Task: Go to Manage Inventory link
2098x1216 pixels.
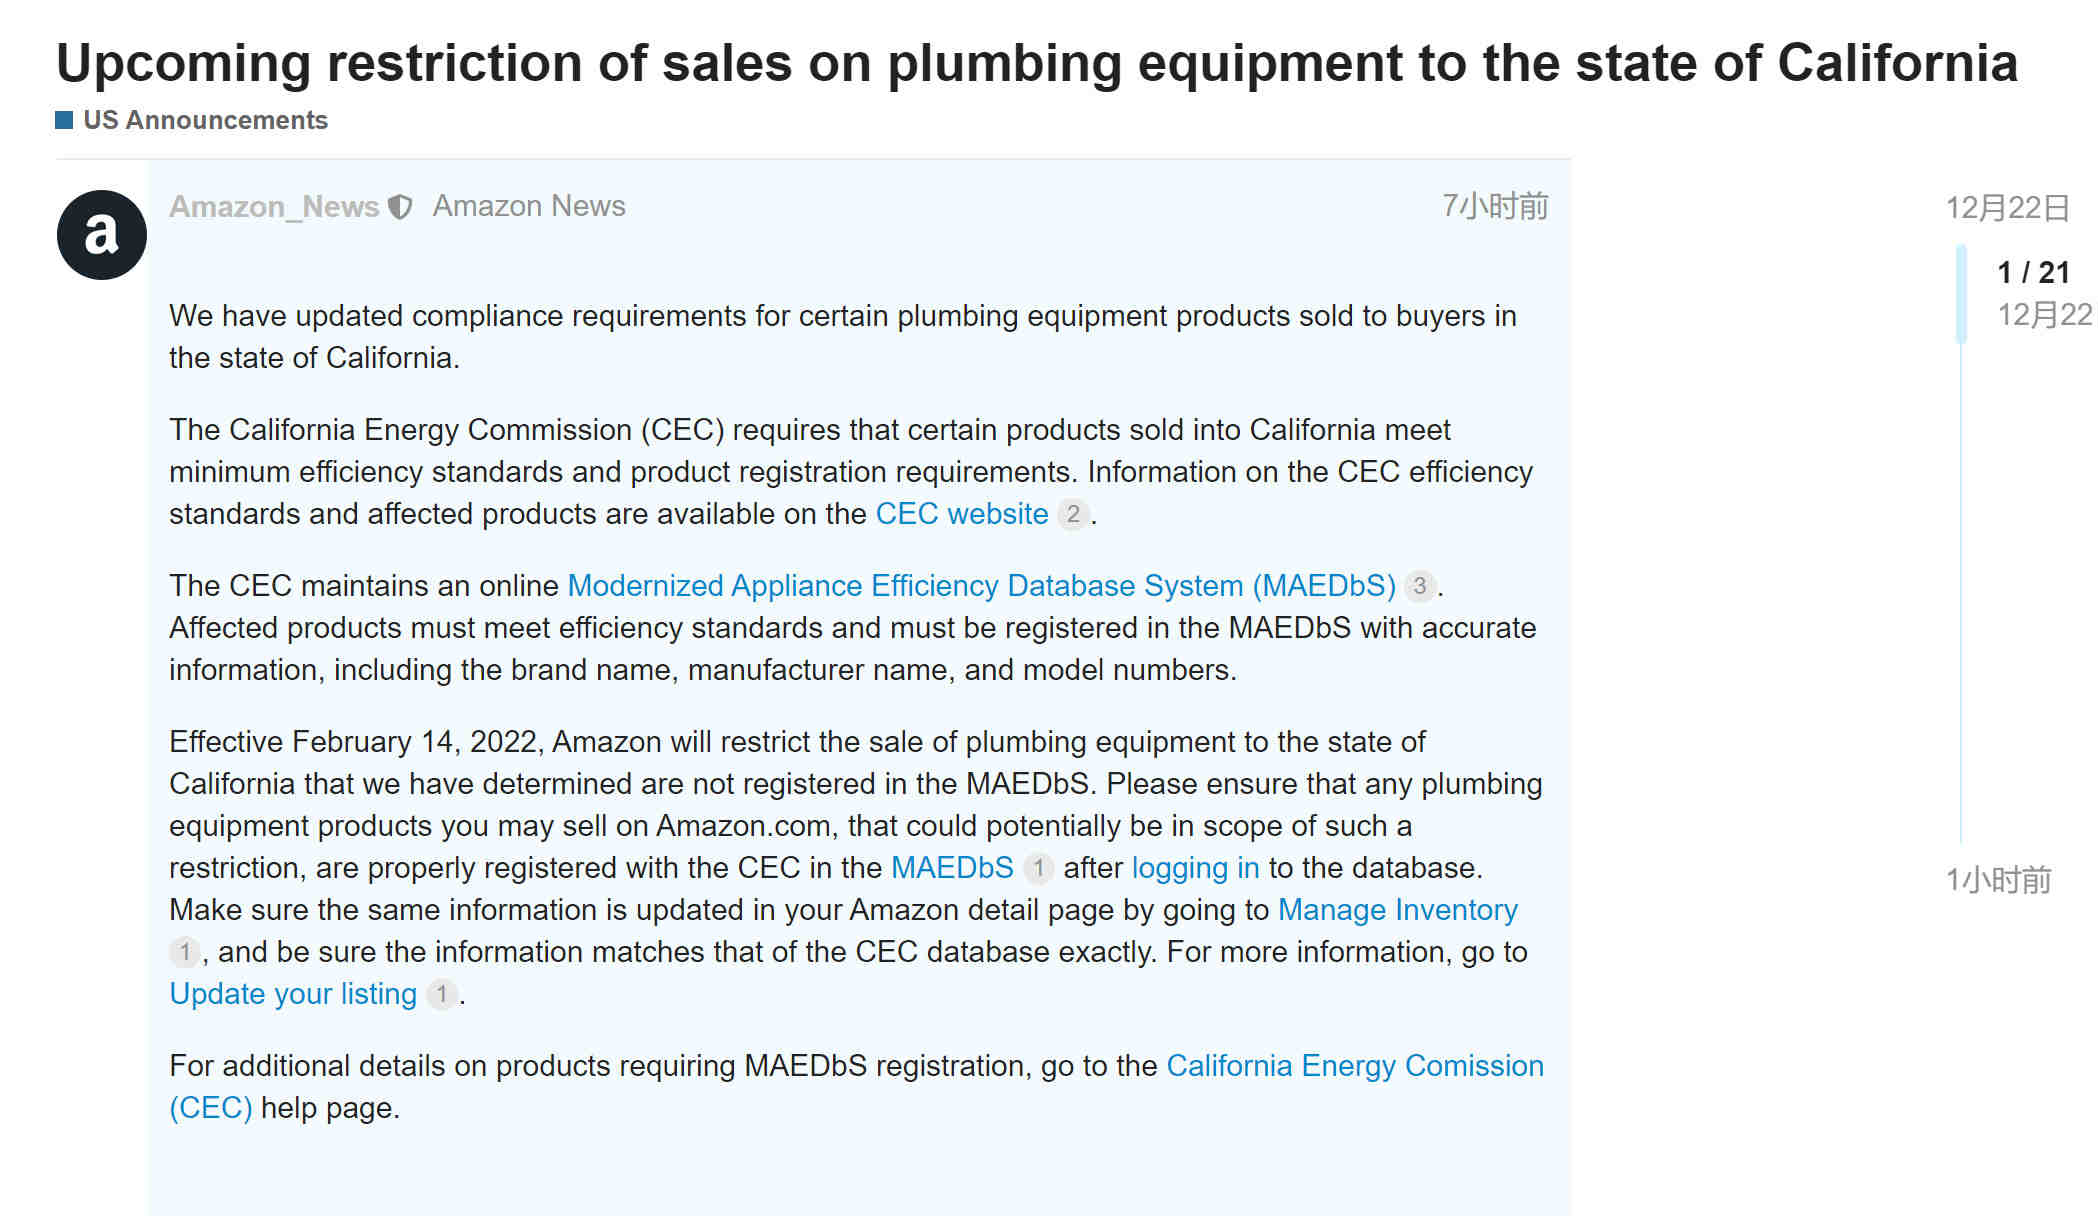Action: pos(1397,910)
